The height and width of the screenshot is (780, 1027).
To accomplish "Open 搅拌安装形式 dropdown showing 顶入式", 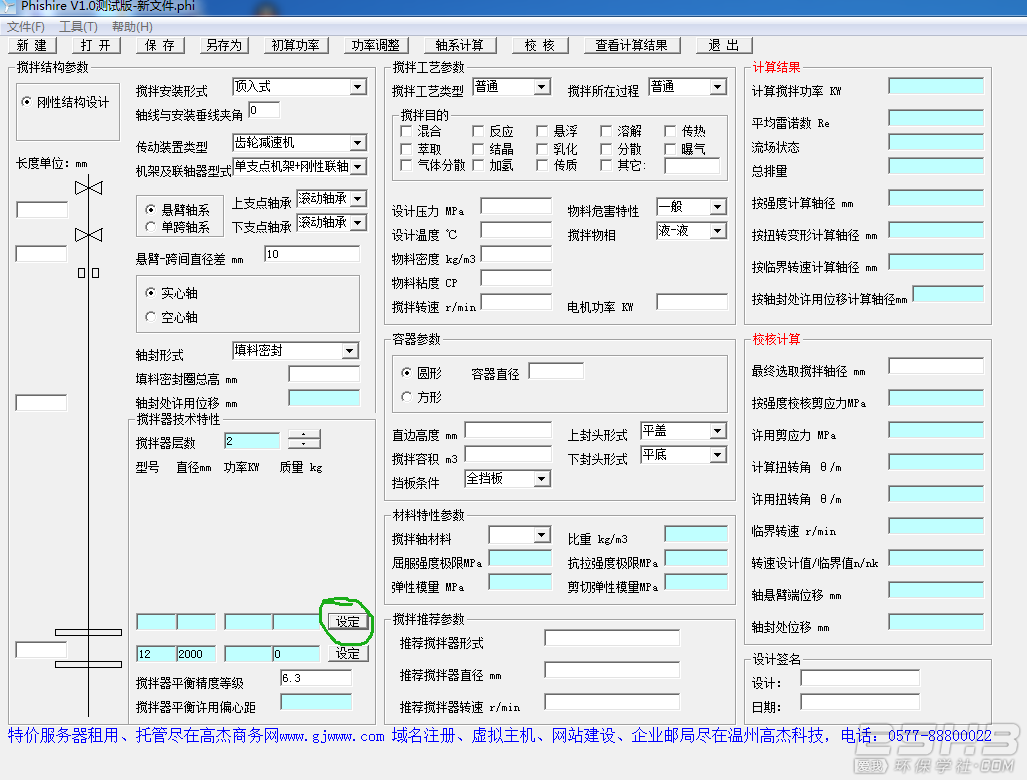I will click(299, 86).
